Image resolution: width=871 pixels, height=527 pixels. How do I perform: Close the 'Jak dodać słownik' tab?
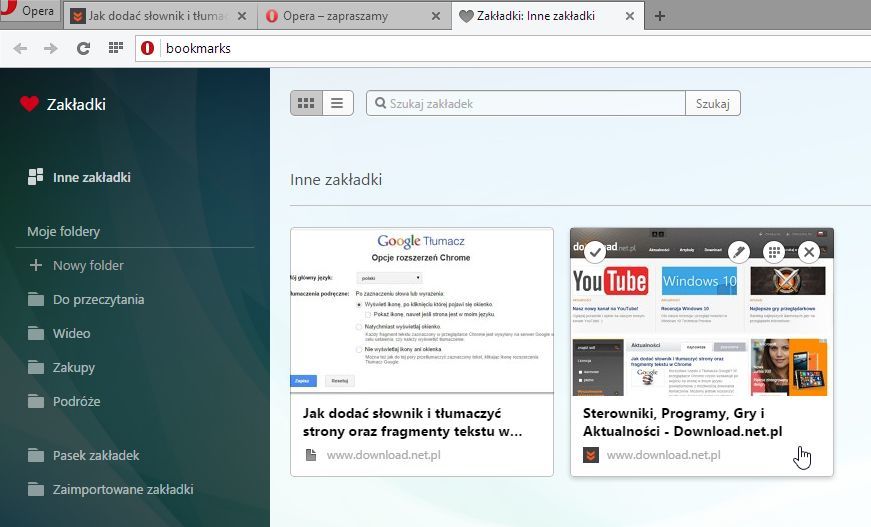tap(242, 16)
